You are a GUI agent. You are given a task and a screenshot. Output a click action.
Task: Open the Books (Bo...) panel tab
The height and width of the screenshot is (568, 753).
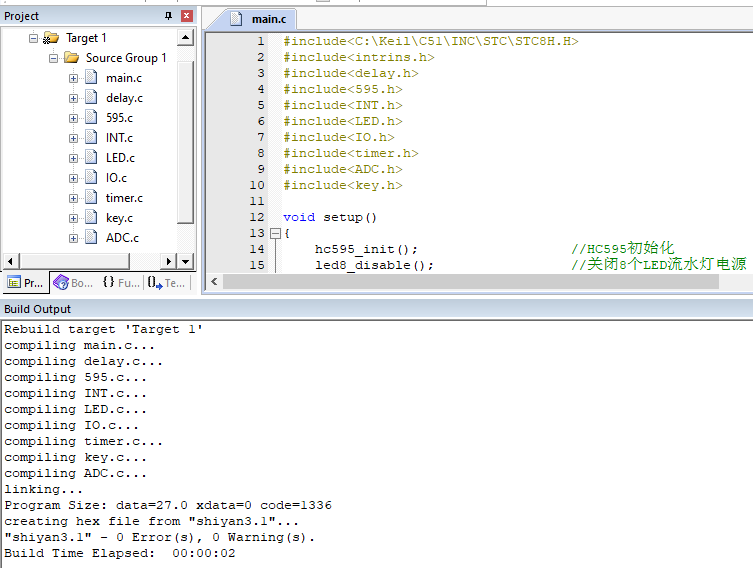coord(73,283)
